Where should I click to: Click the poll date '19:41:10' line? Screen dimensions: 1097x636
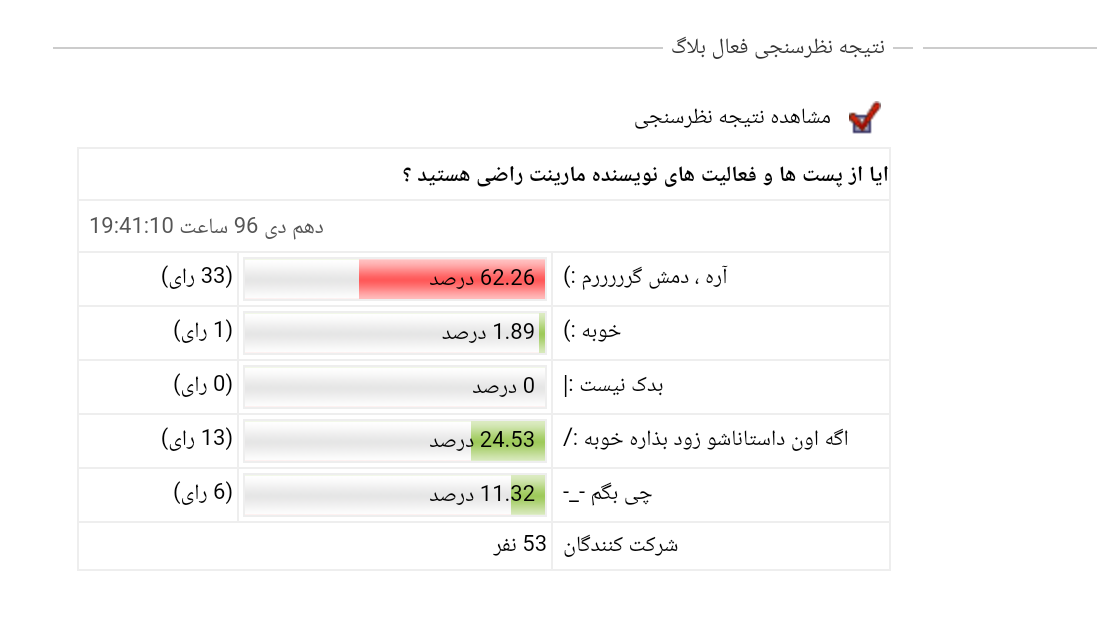coord(206,226)
